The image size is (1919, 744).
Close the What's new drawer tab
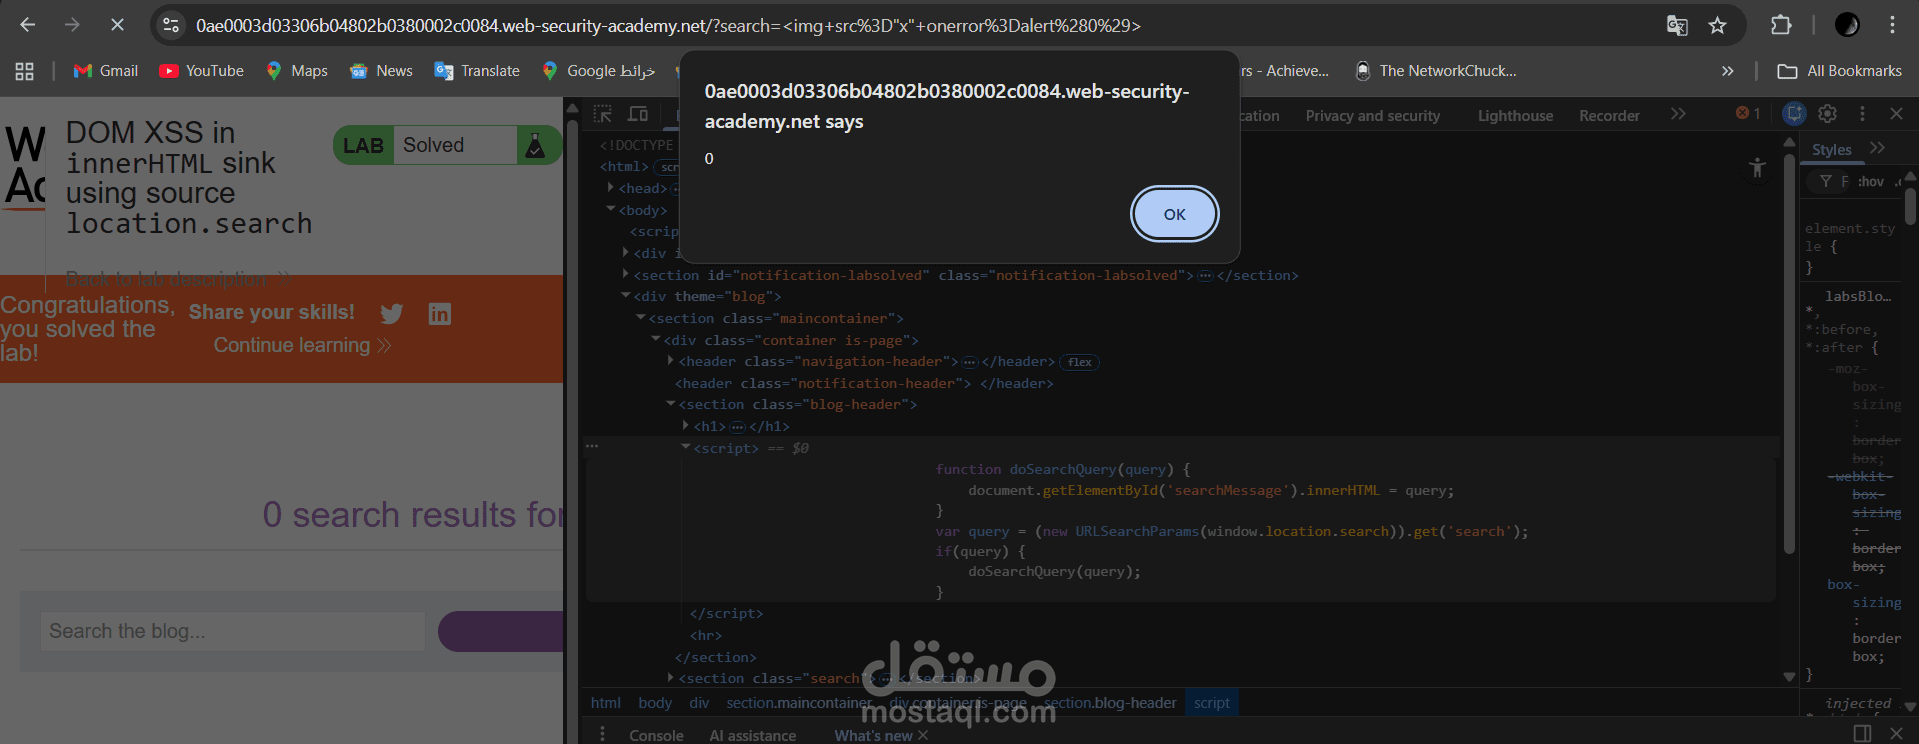923,735
